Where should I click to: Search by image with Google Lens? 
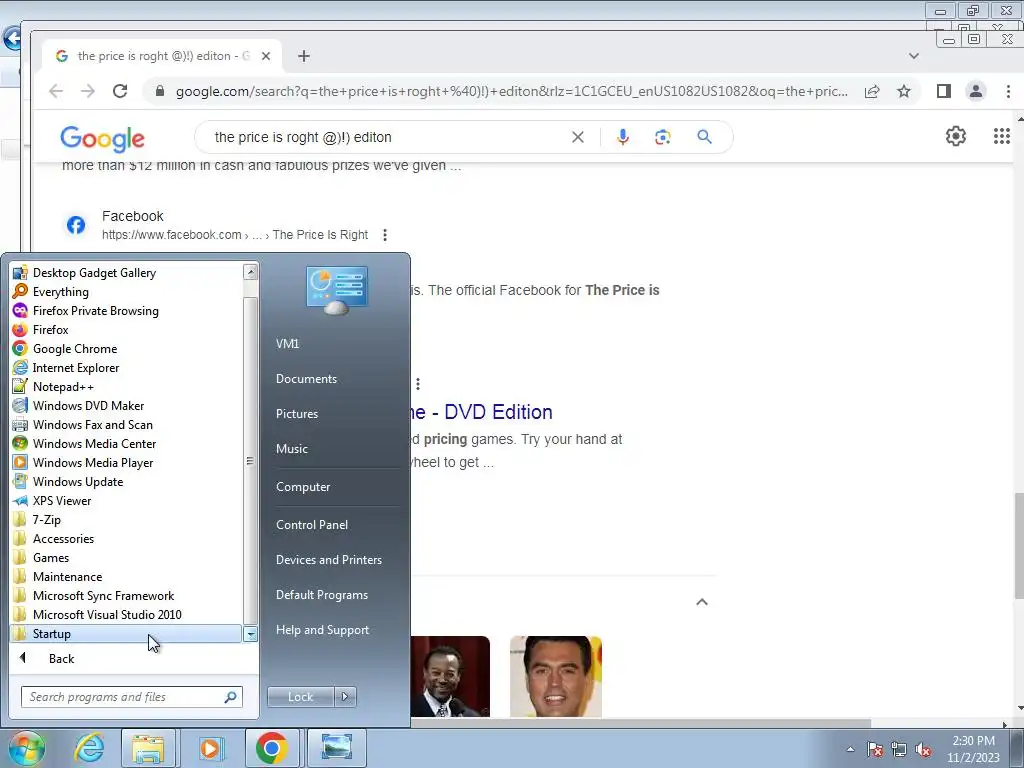663,137
